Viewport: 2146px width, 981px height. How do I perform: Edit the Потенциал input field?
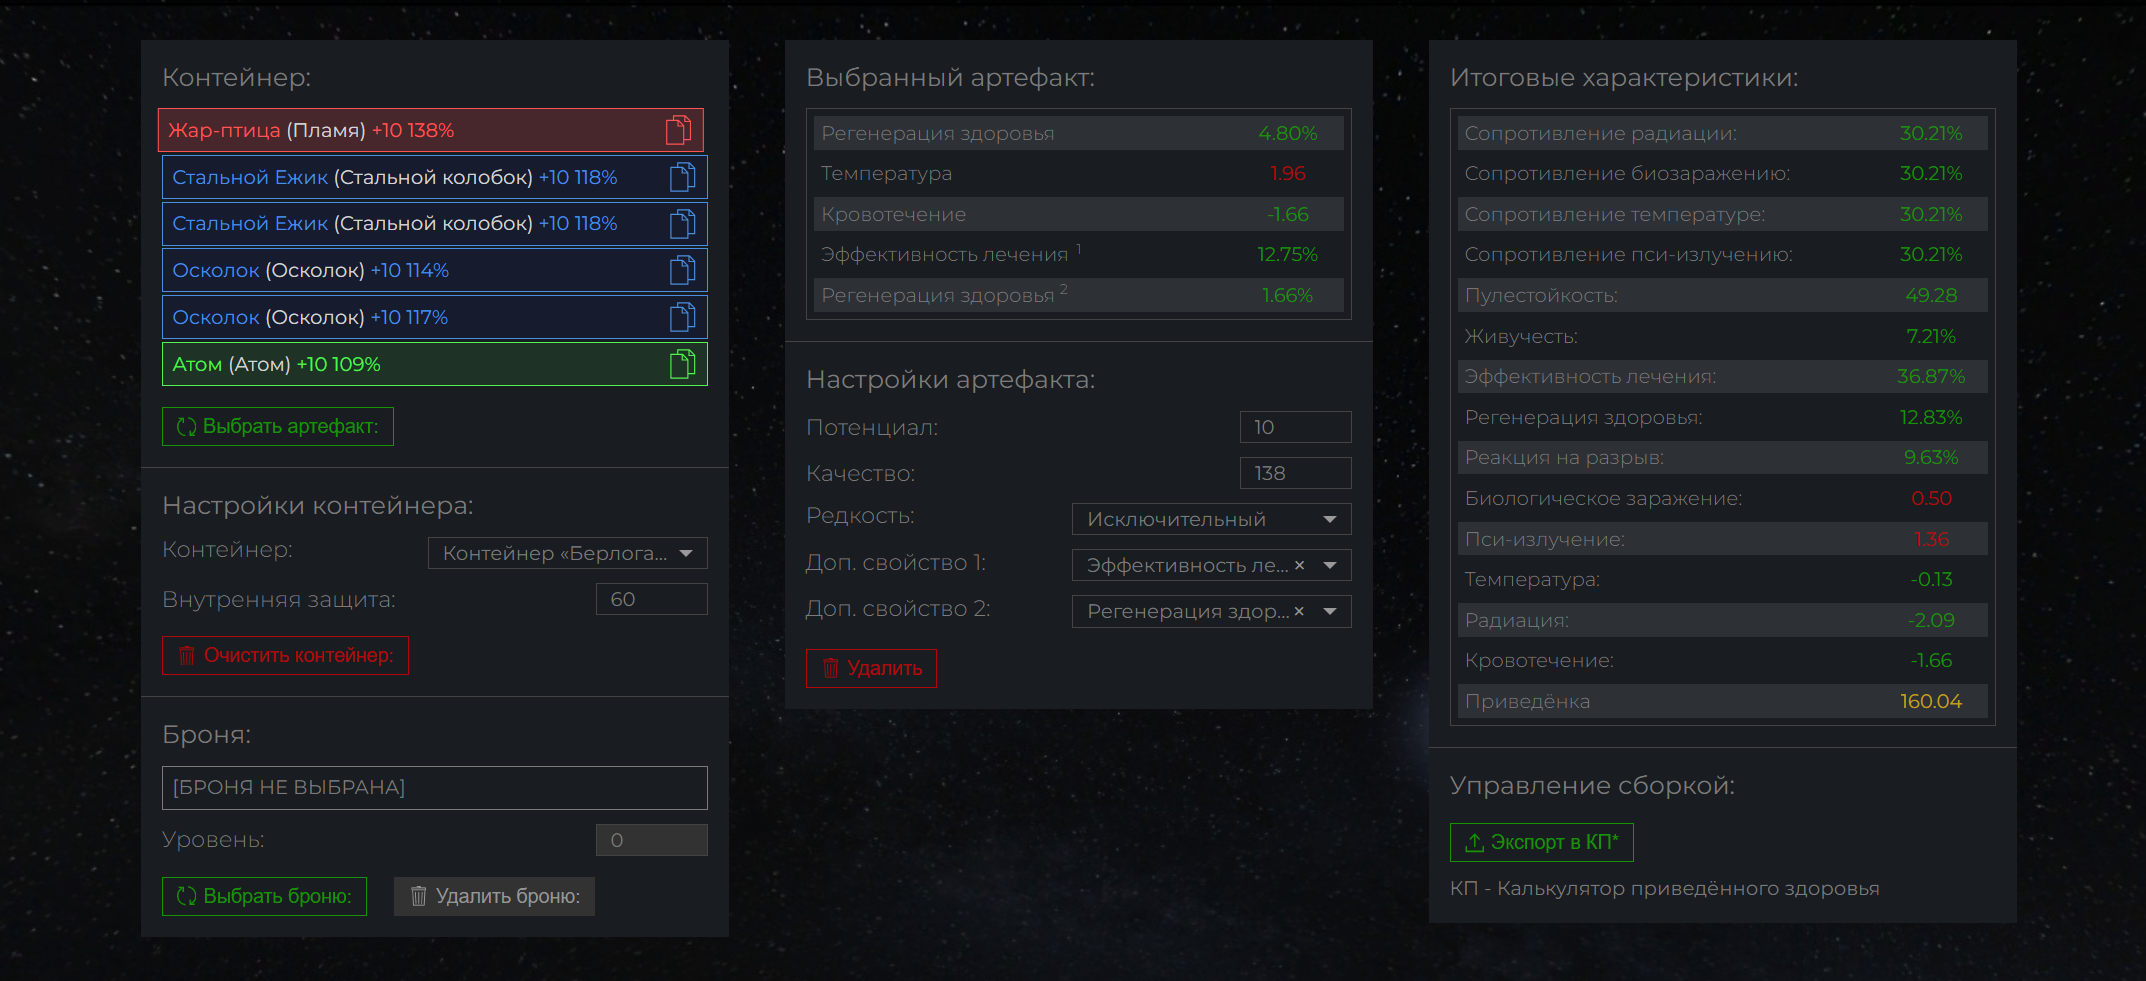(1296, 427)
